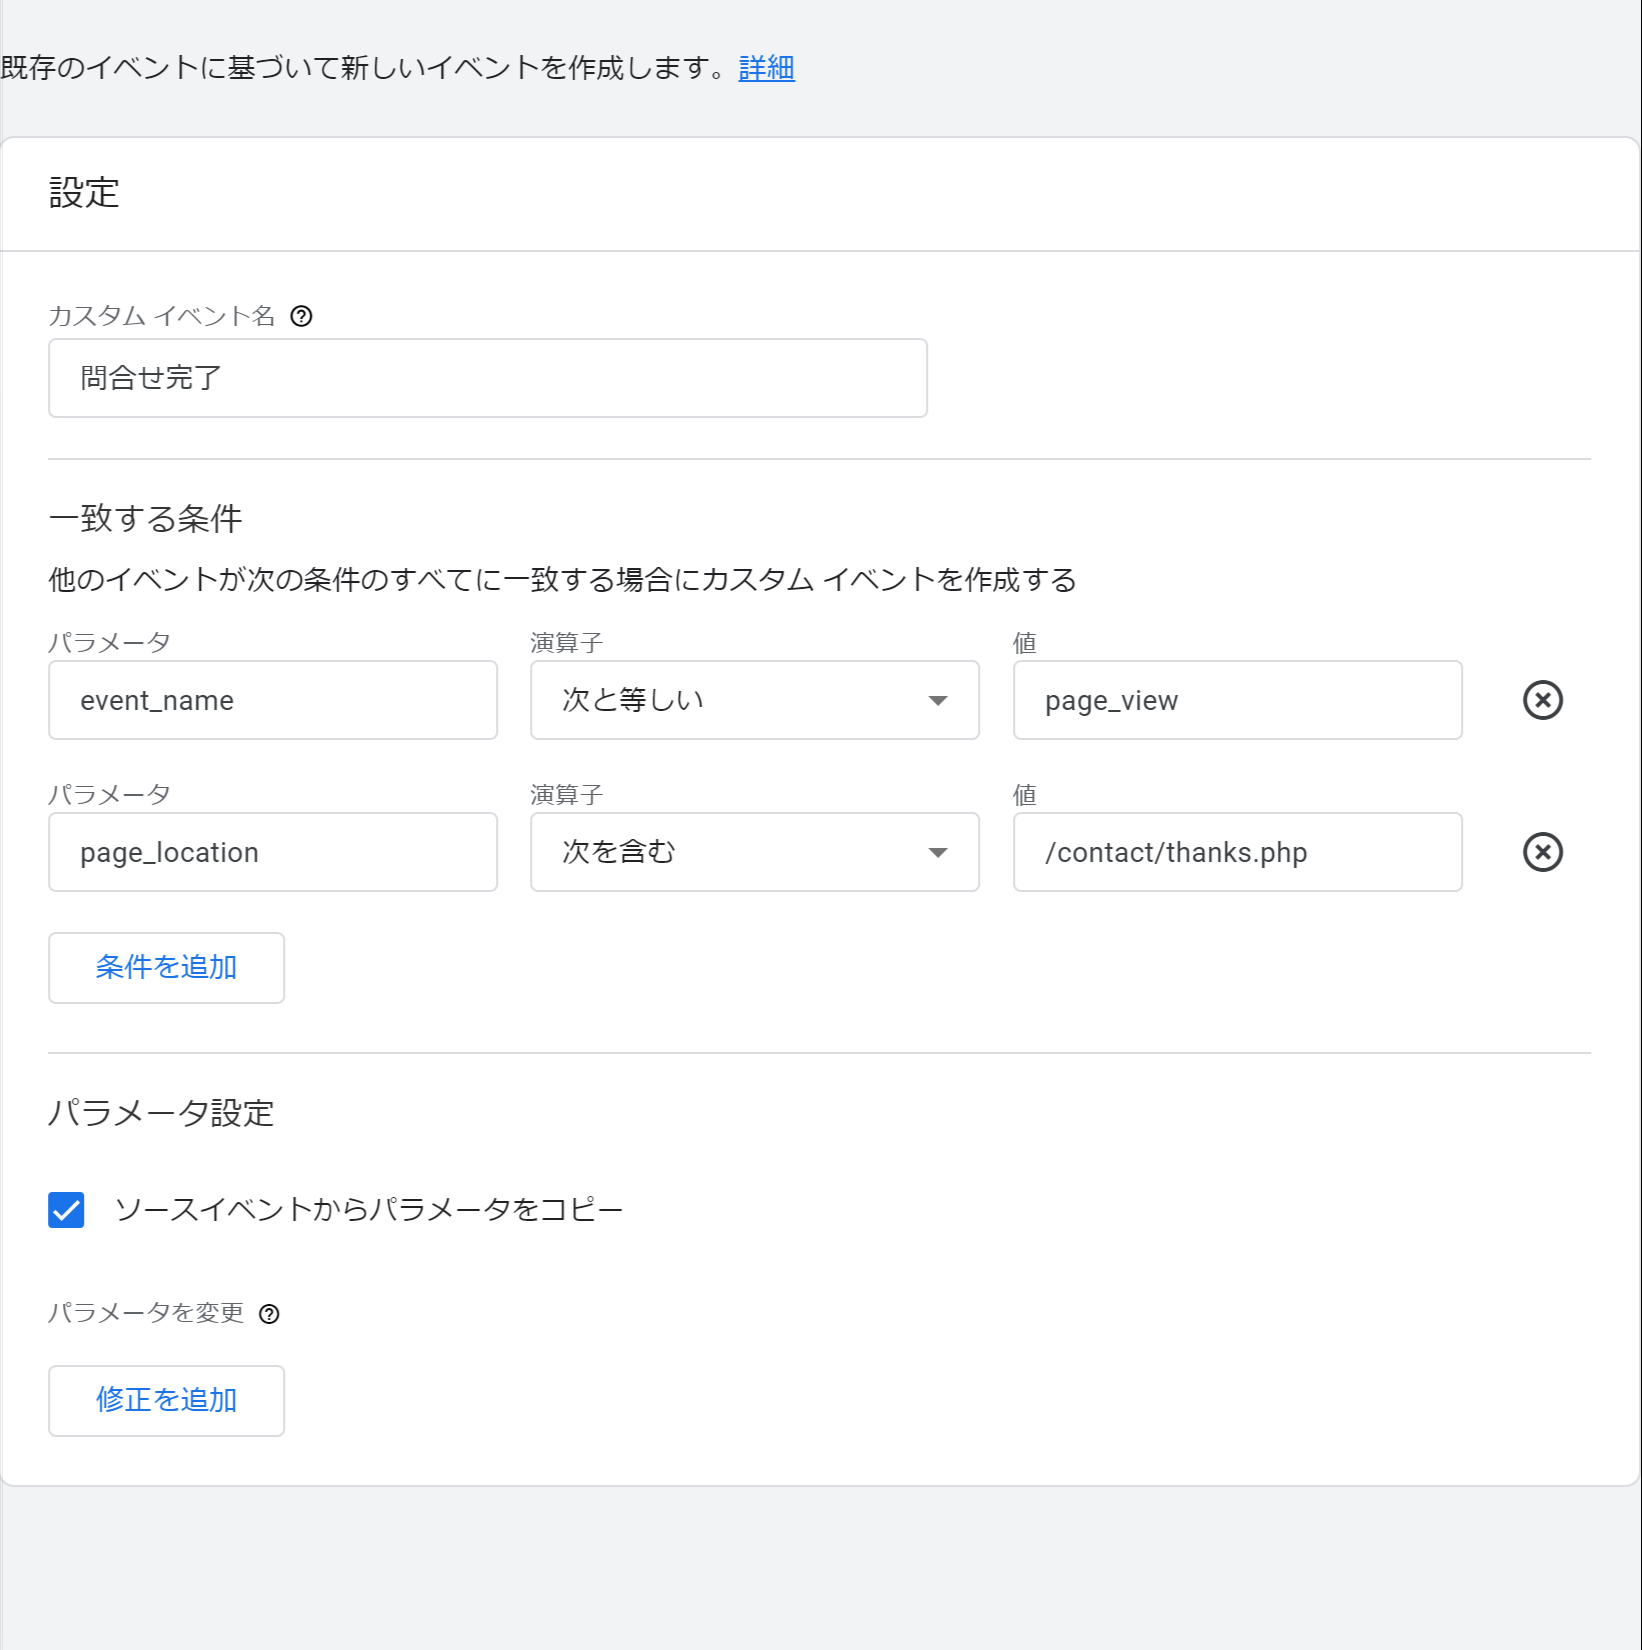This screenshot has height=1650, width=1642.
Task: Remove the event_name page_view condition
Action: coord(1542,700)
